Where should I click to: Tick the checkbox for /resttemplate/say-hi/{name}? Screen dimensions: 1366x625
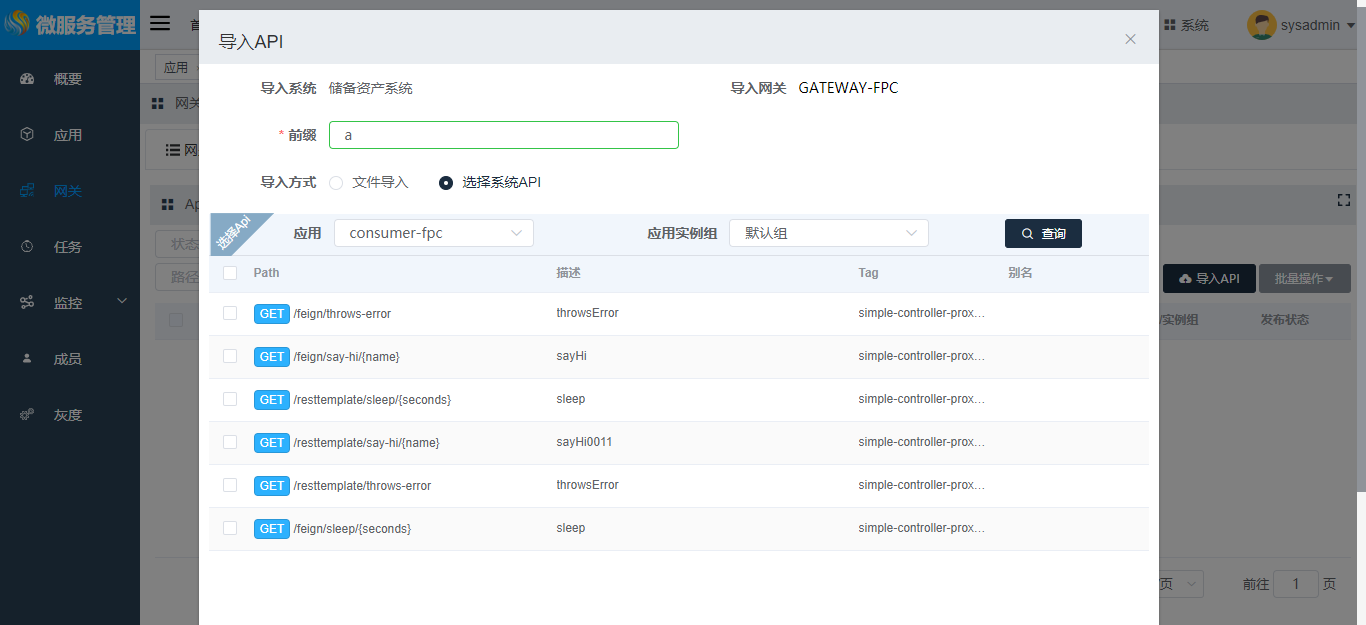[x=230, y=442]
